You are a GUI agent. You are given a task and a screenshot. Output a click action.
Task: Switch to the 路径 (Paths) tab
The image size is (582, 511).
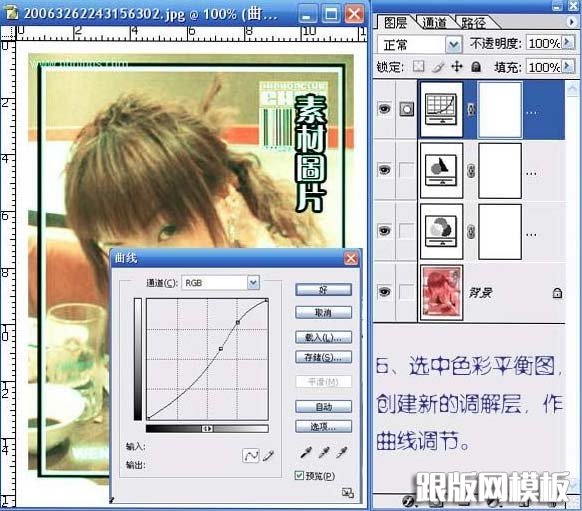[473, 23]
